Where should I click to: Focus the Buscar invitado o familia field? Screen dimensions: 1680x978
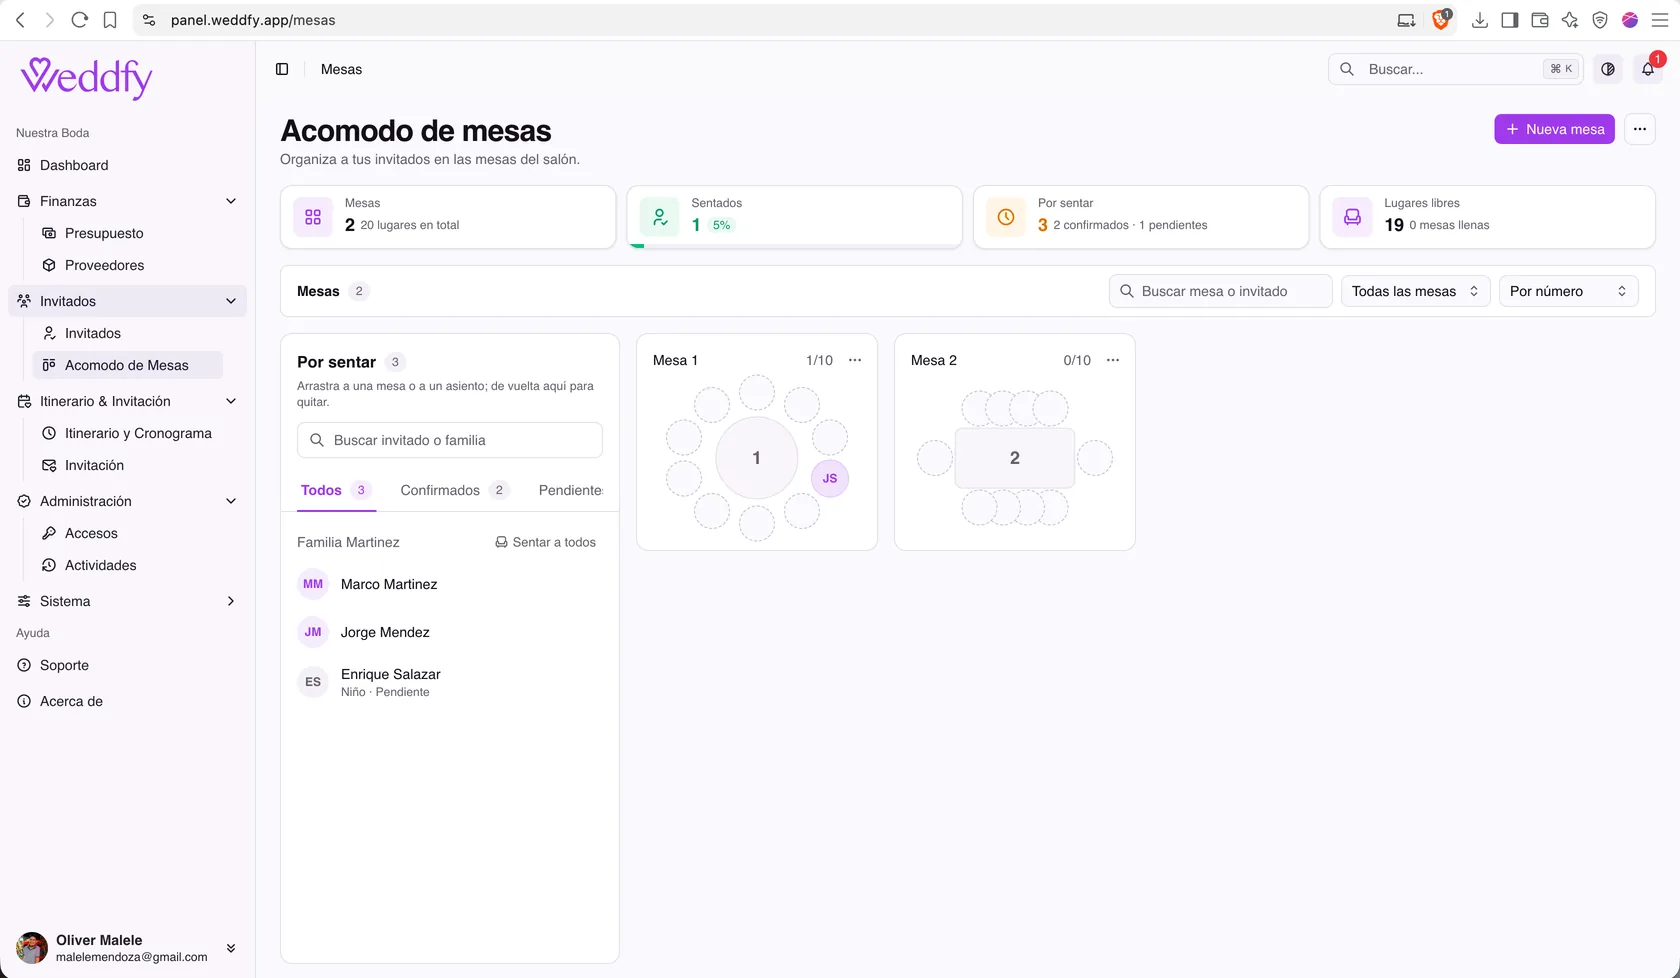[450, 440]
